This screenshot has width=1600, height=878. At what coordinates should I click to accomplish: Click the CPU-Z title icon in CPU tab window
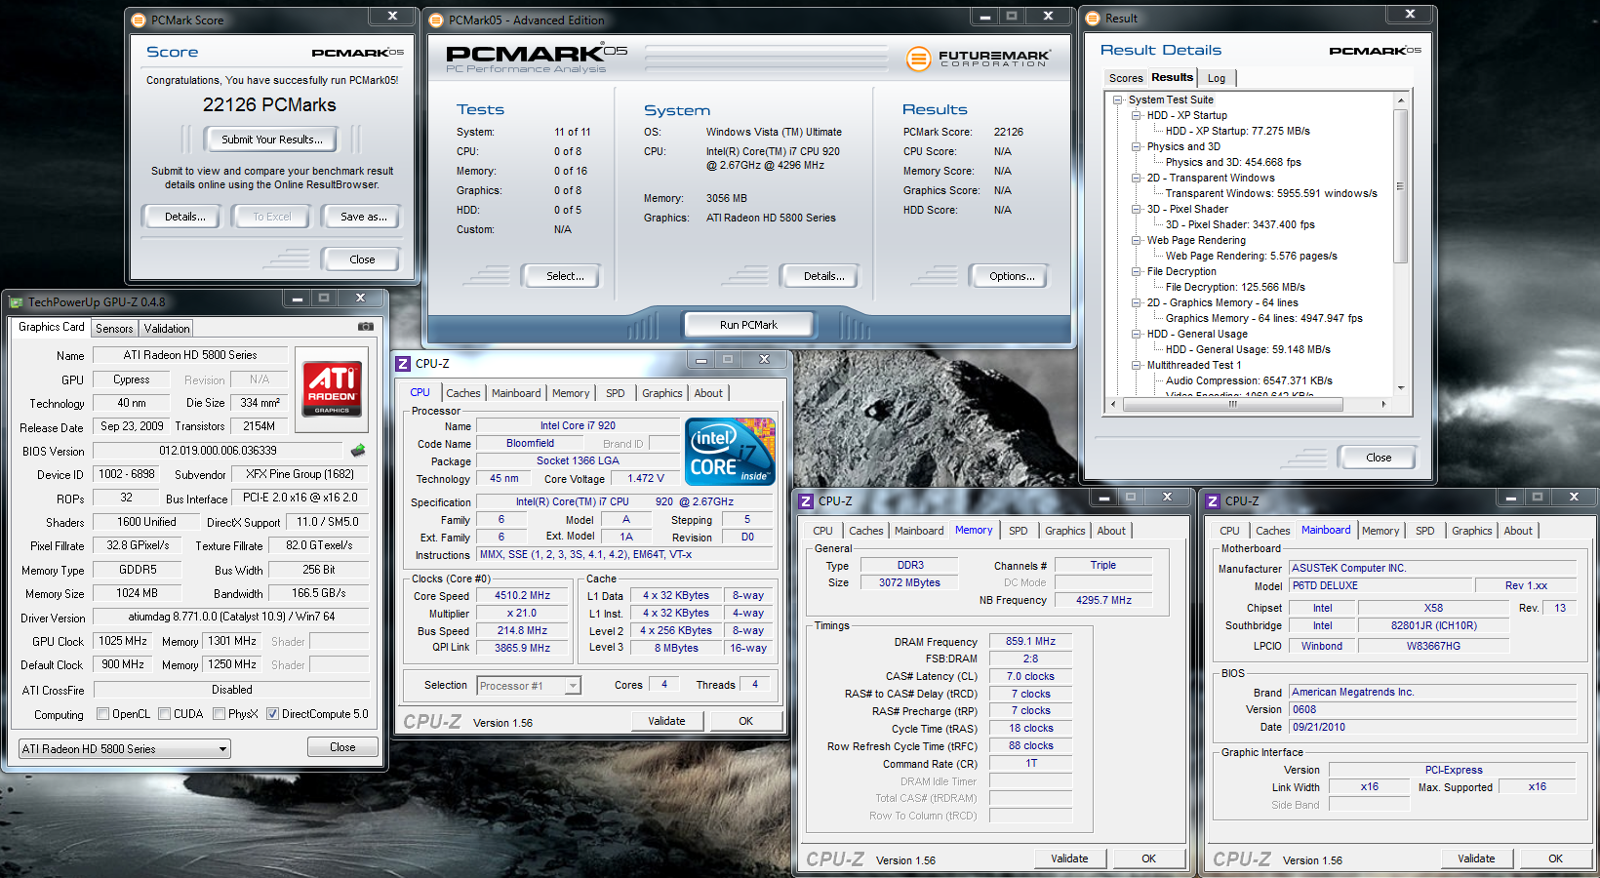403,363
